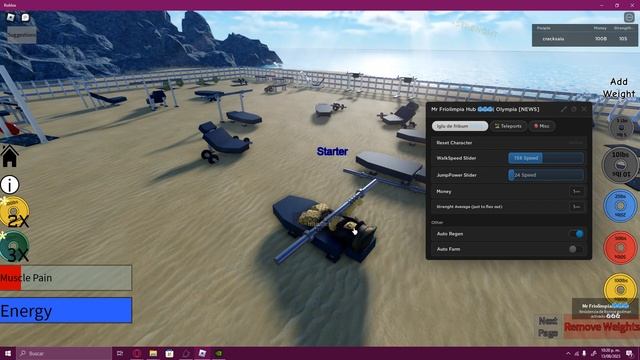Image resolution: width=640 pixels, height=360 pixels.
Task: Click the Add Weight label
Action: [x=619, y=88]
